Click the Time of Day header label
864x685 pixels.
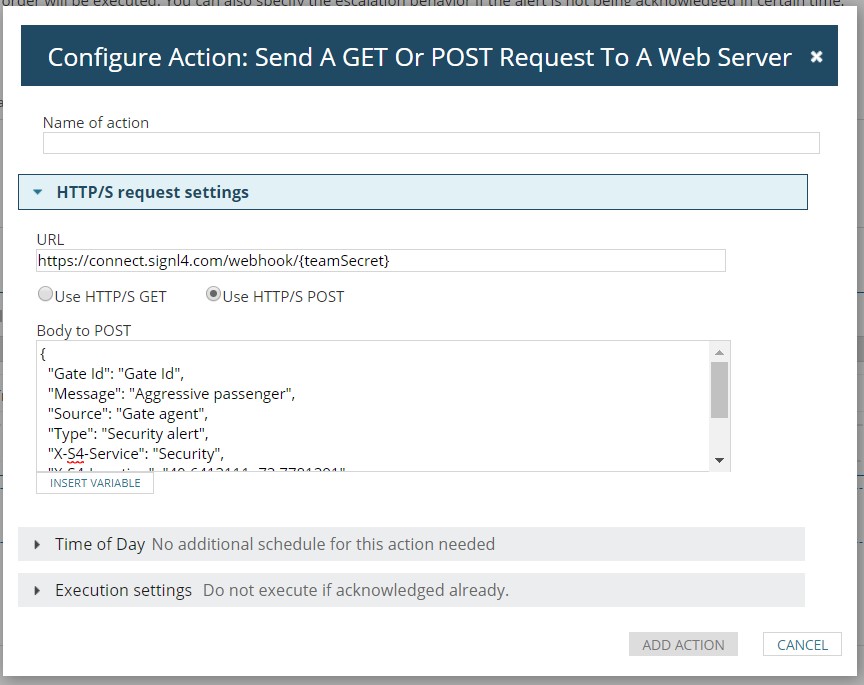coord(100,544)
